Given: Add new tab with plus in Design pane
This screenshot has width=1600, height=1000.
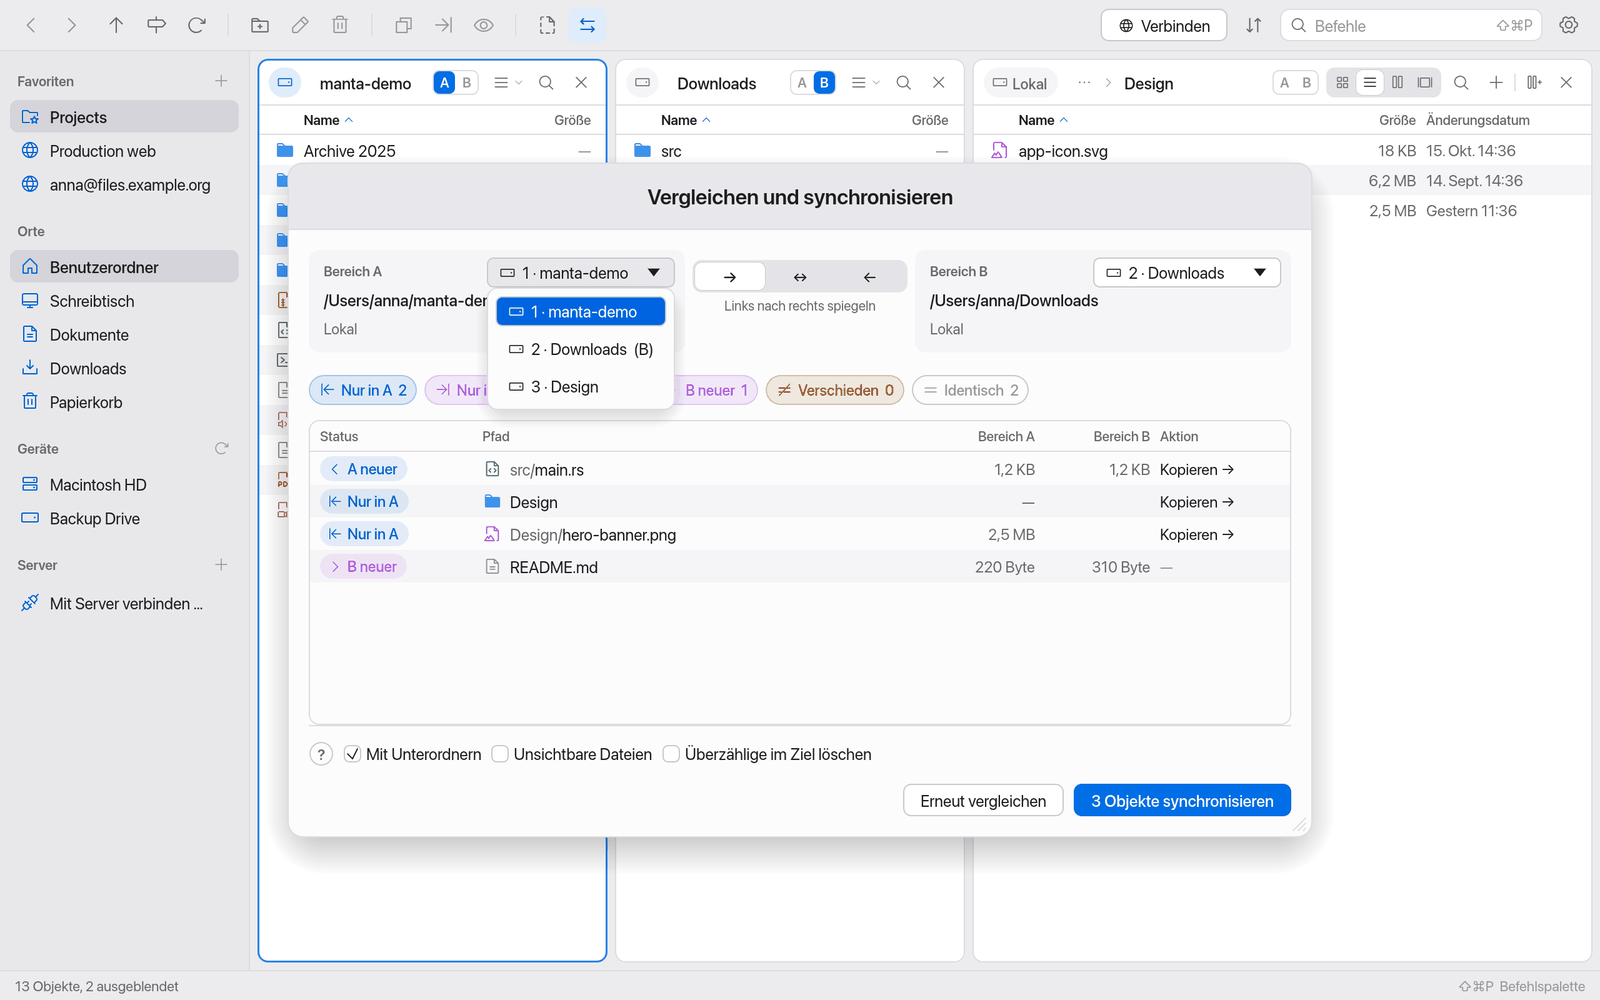Looking at the screenshot, I should [x=1496, y=83].
